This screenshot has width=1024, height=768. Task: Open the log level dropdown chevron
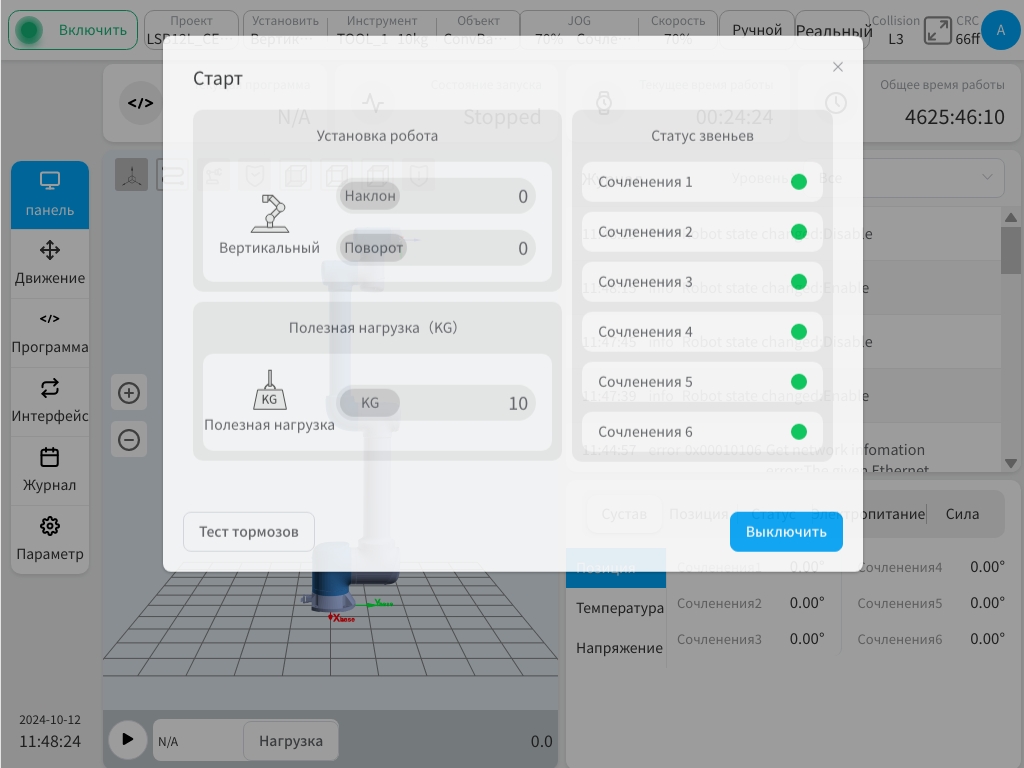click(987, 177)
